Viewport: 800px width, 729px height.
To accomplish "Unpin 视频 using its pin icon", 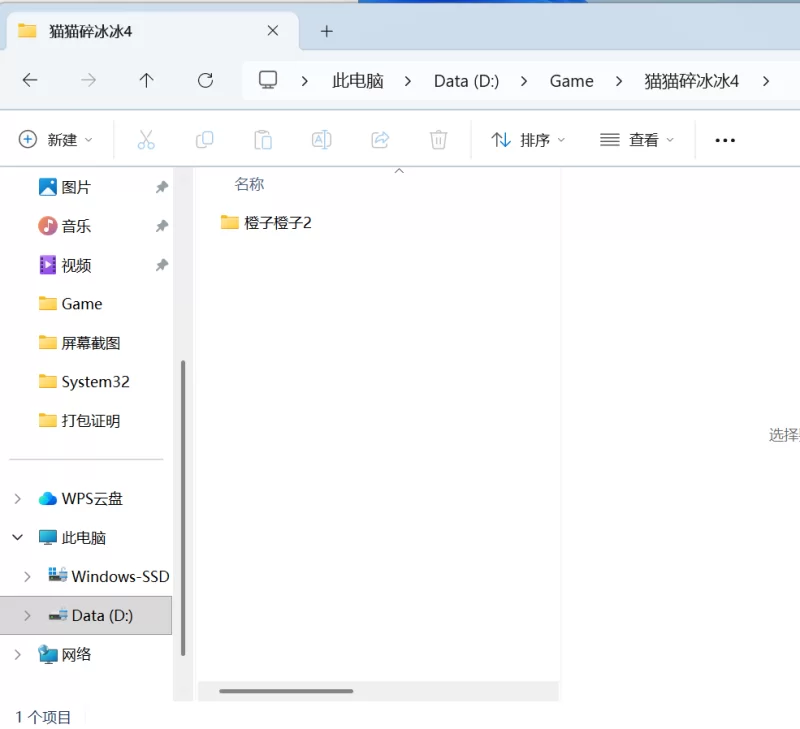I will coord(162,265).
